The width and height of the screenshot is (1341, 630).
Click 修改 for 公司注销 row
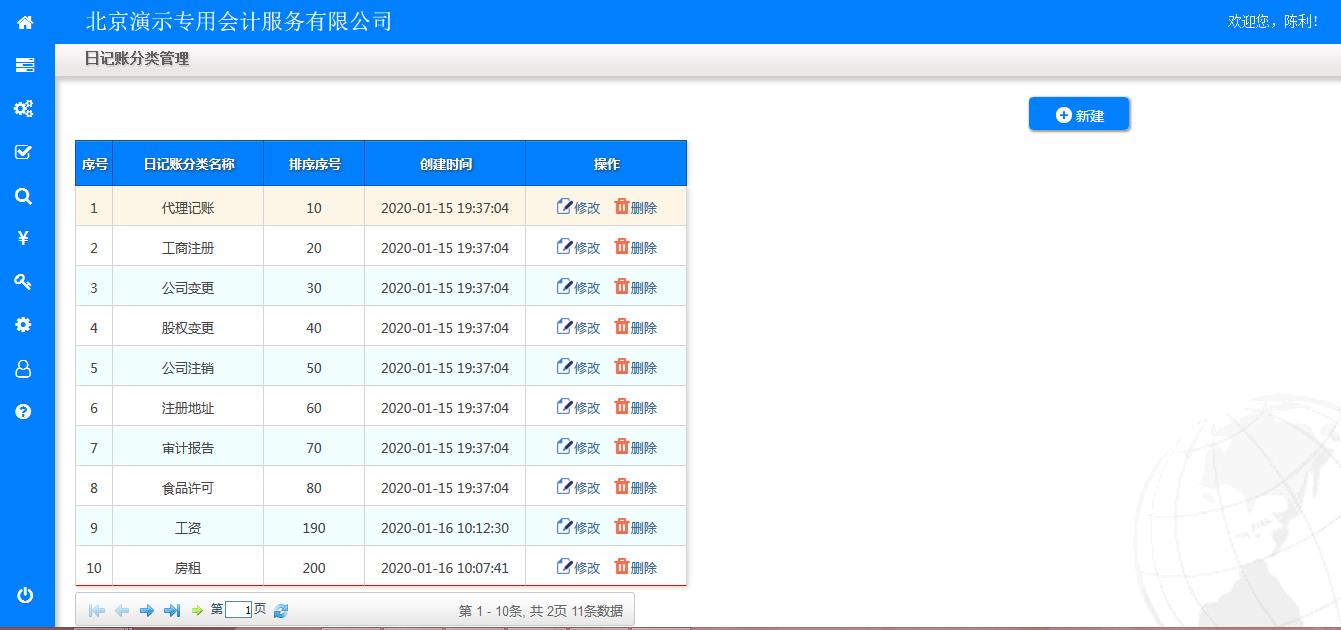tap(579, 367)
